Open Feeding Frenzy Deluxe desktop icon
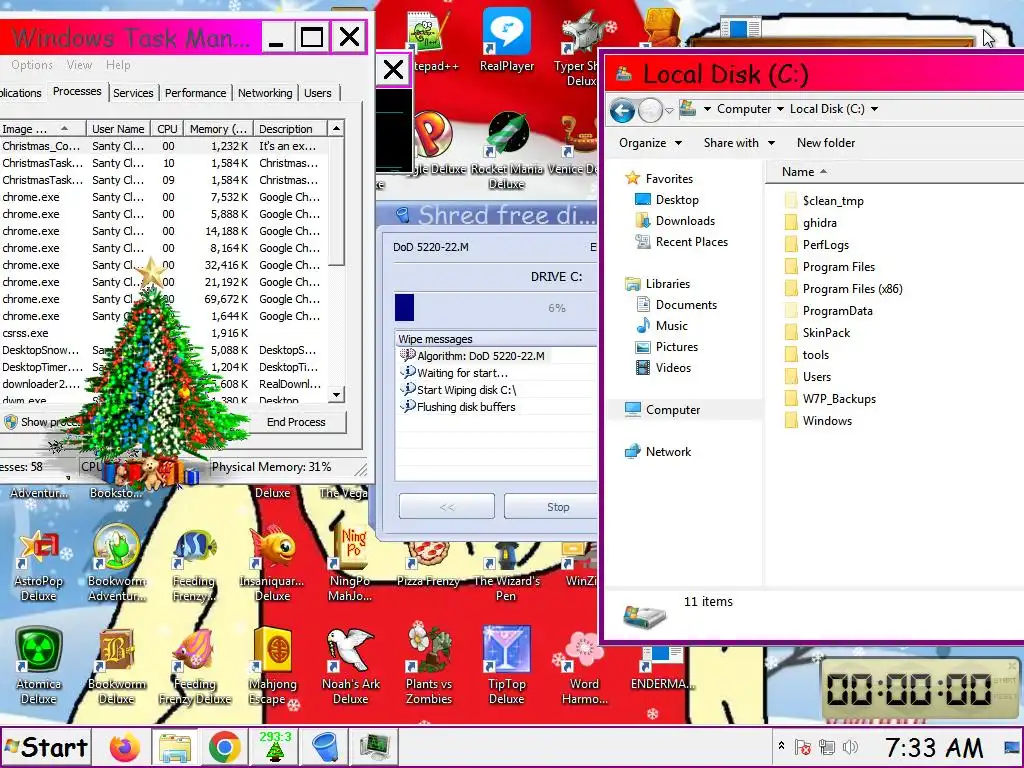 (x=195, y=666)
